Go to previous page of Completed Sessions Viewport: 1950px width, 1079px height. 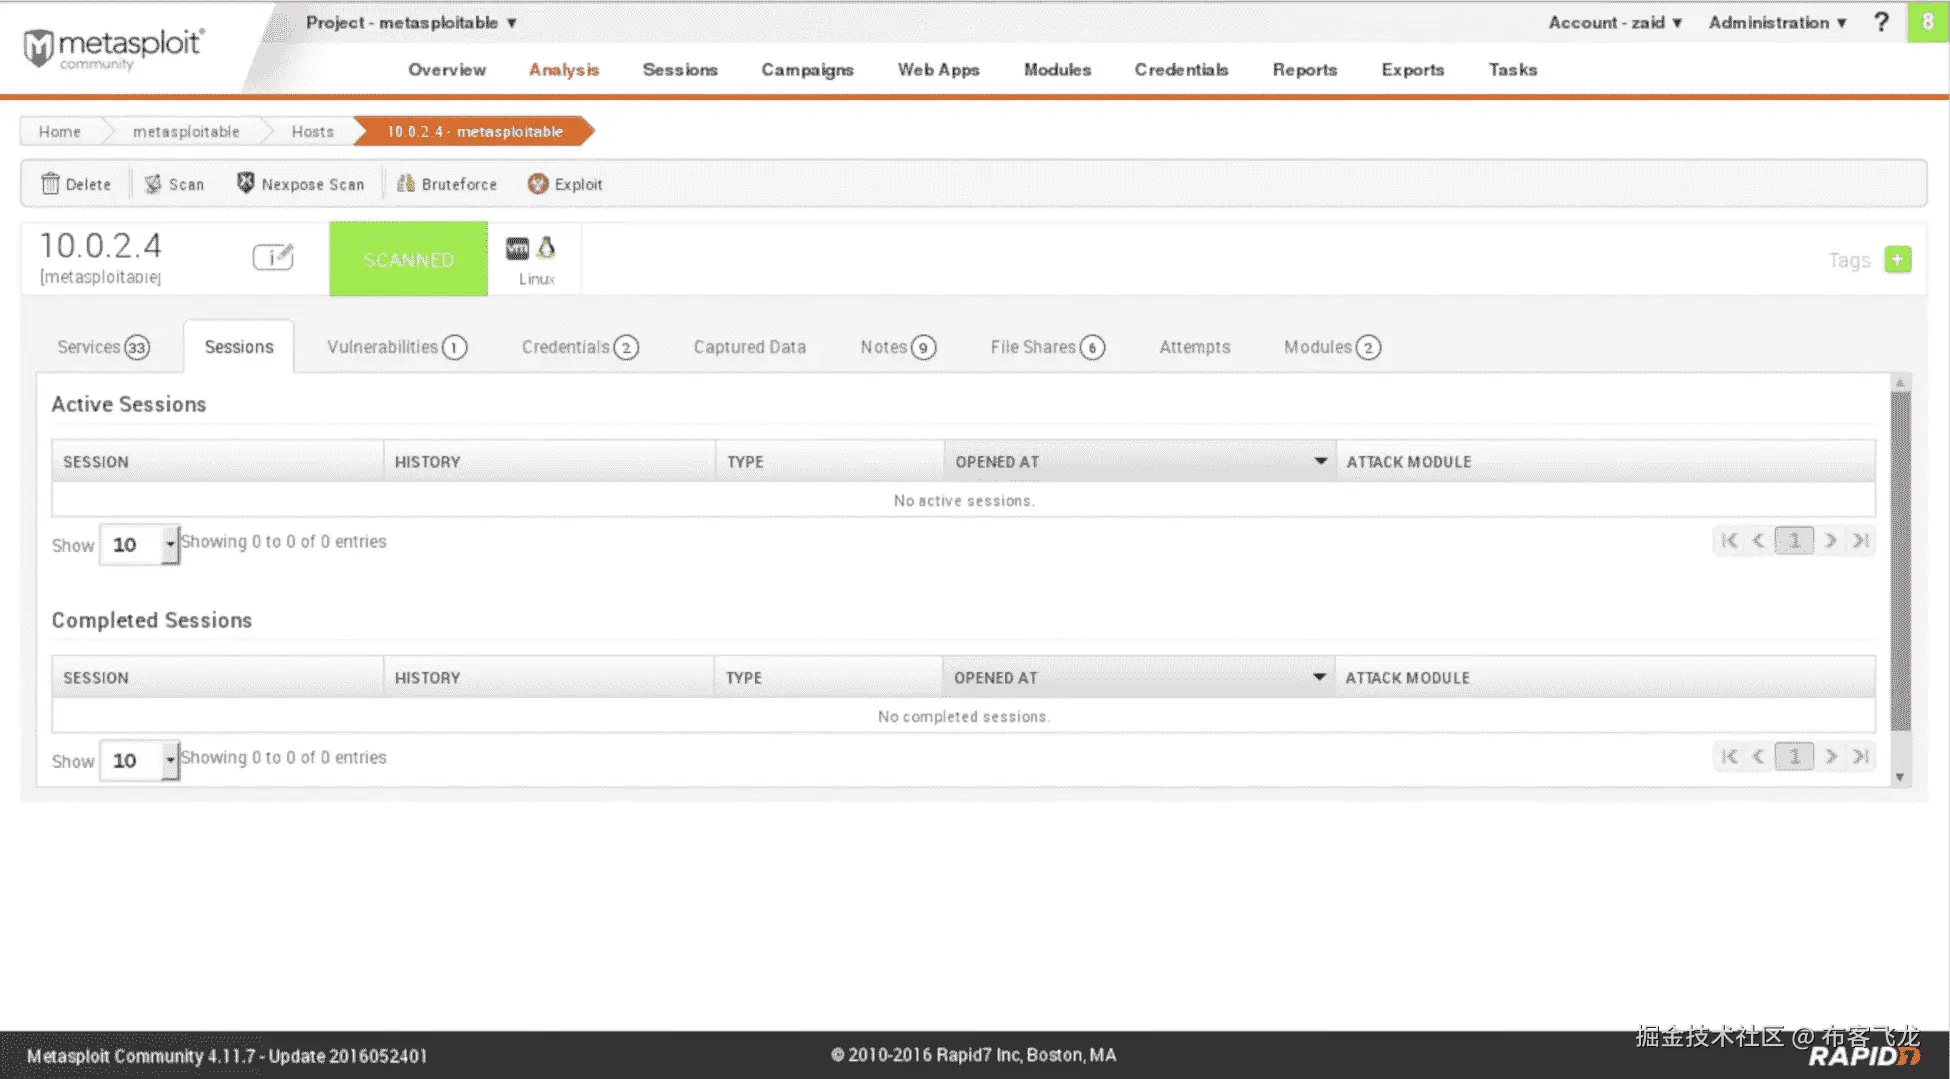1758,757
